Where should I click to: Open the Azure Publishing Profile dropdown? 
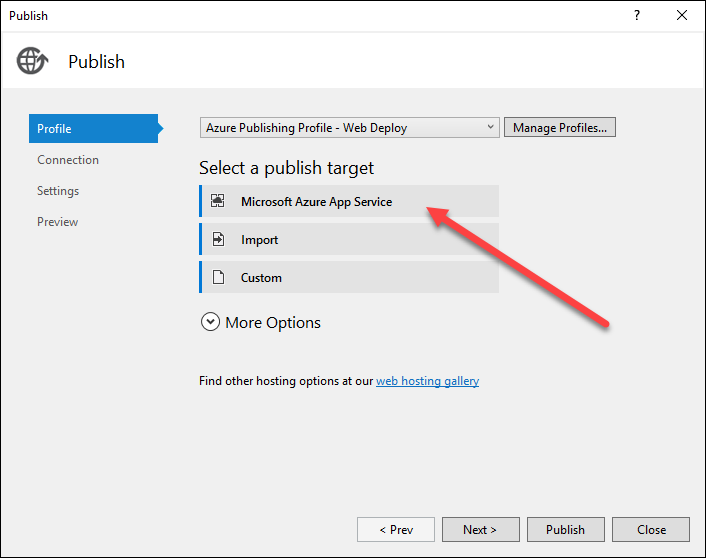tap(349, 127)
